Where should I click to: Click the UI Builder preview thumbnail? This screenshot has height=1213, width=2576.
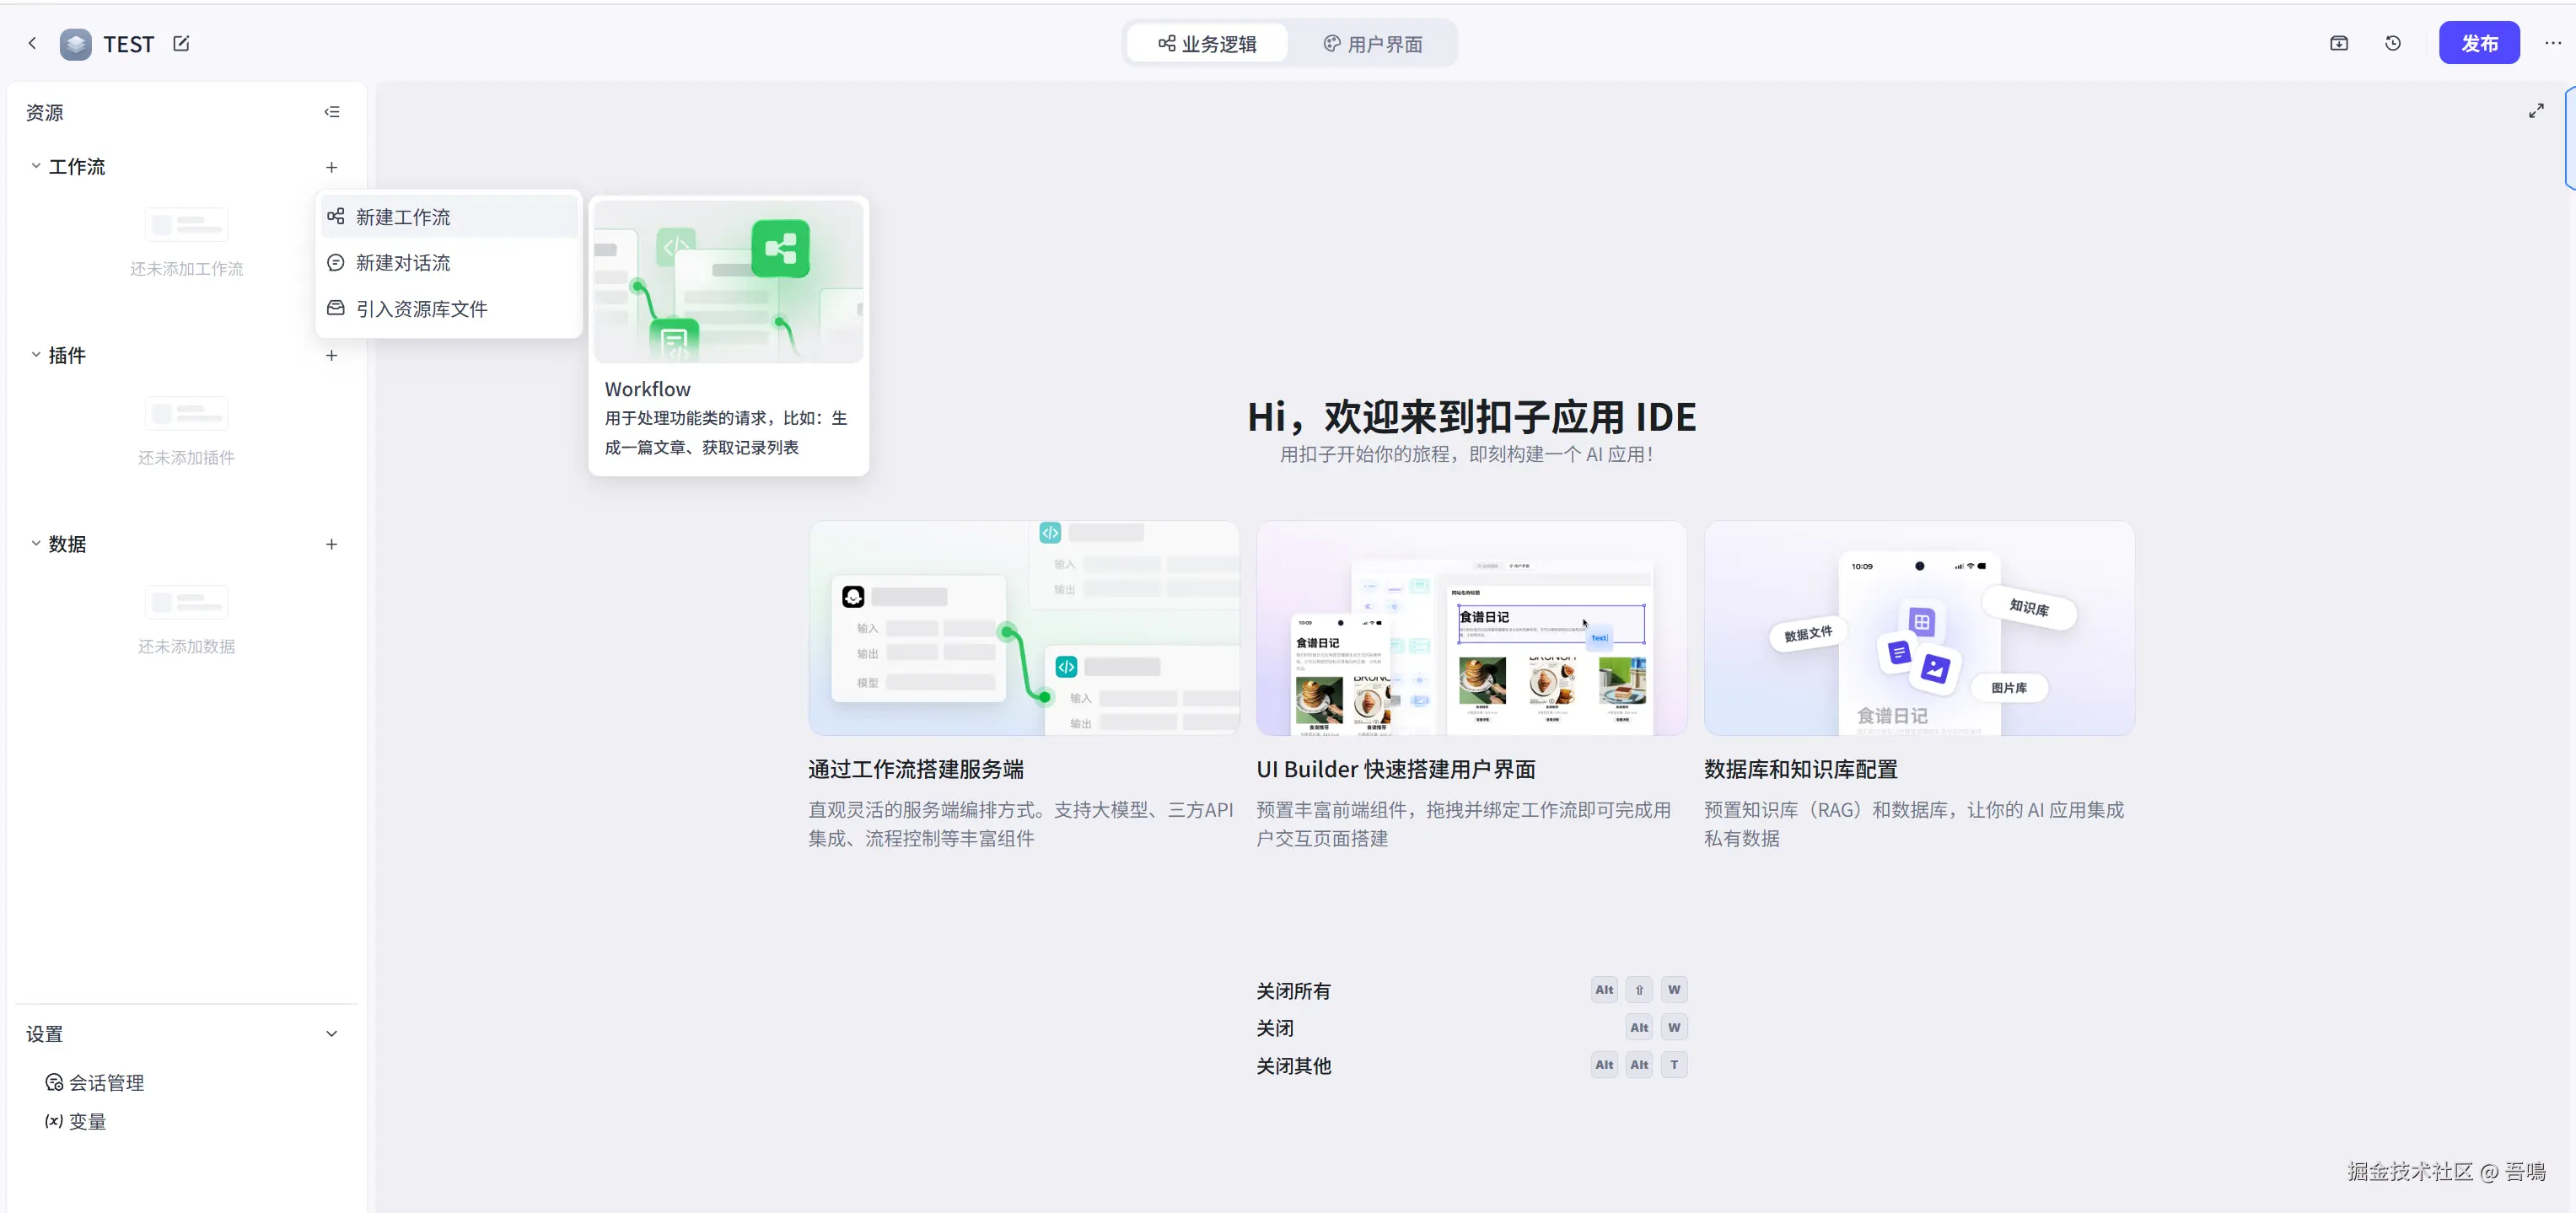click(x=1471, y=628)
